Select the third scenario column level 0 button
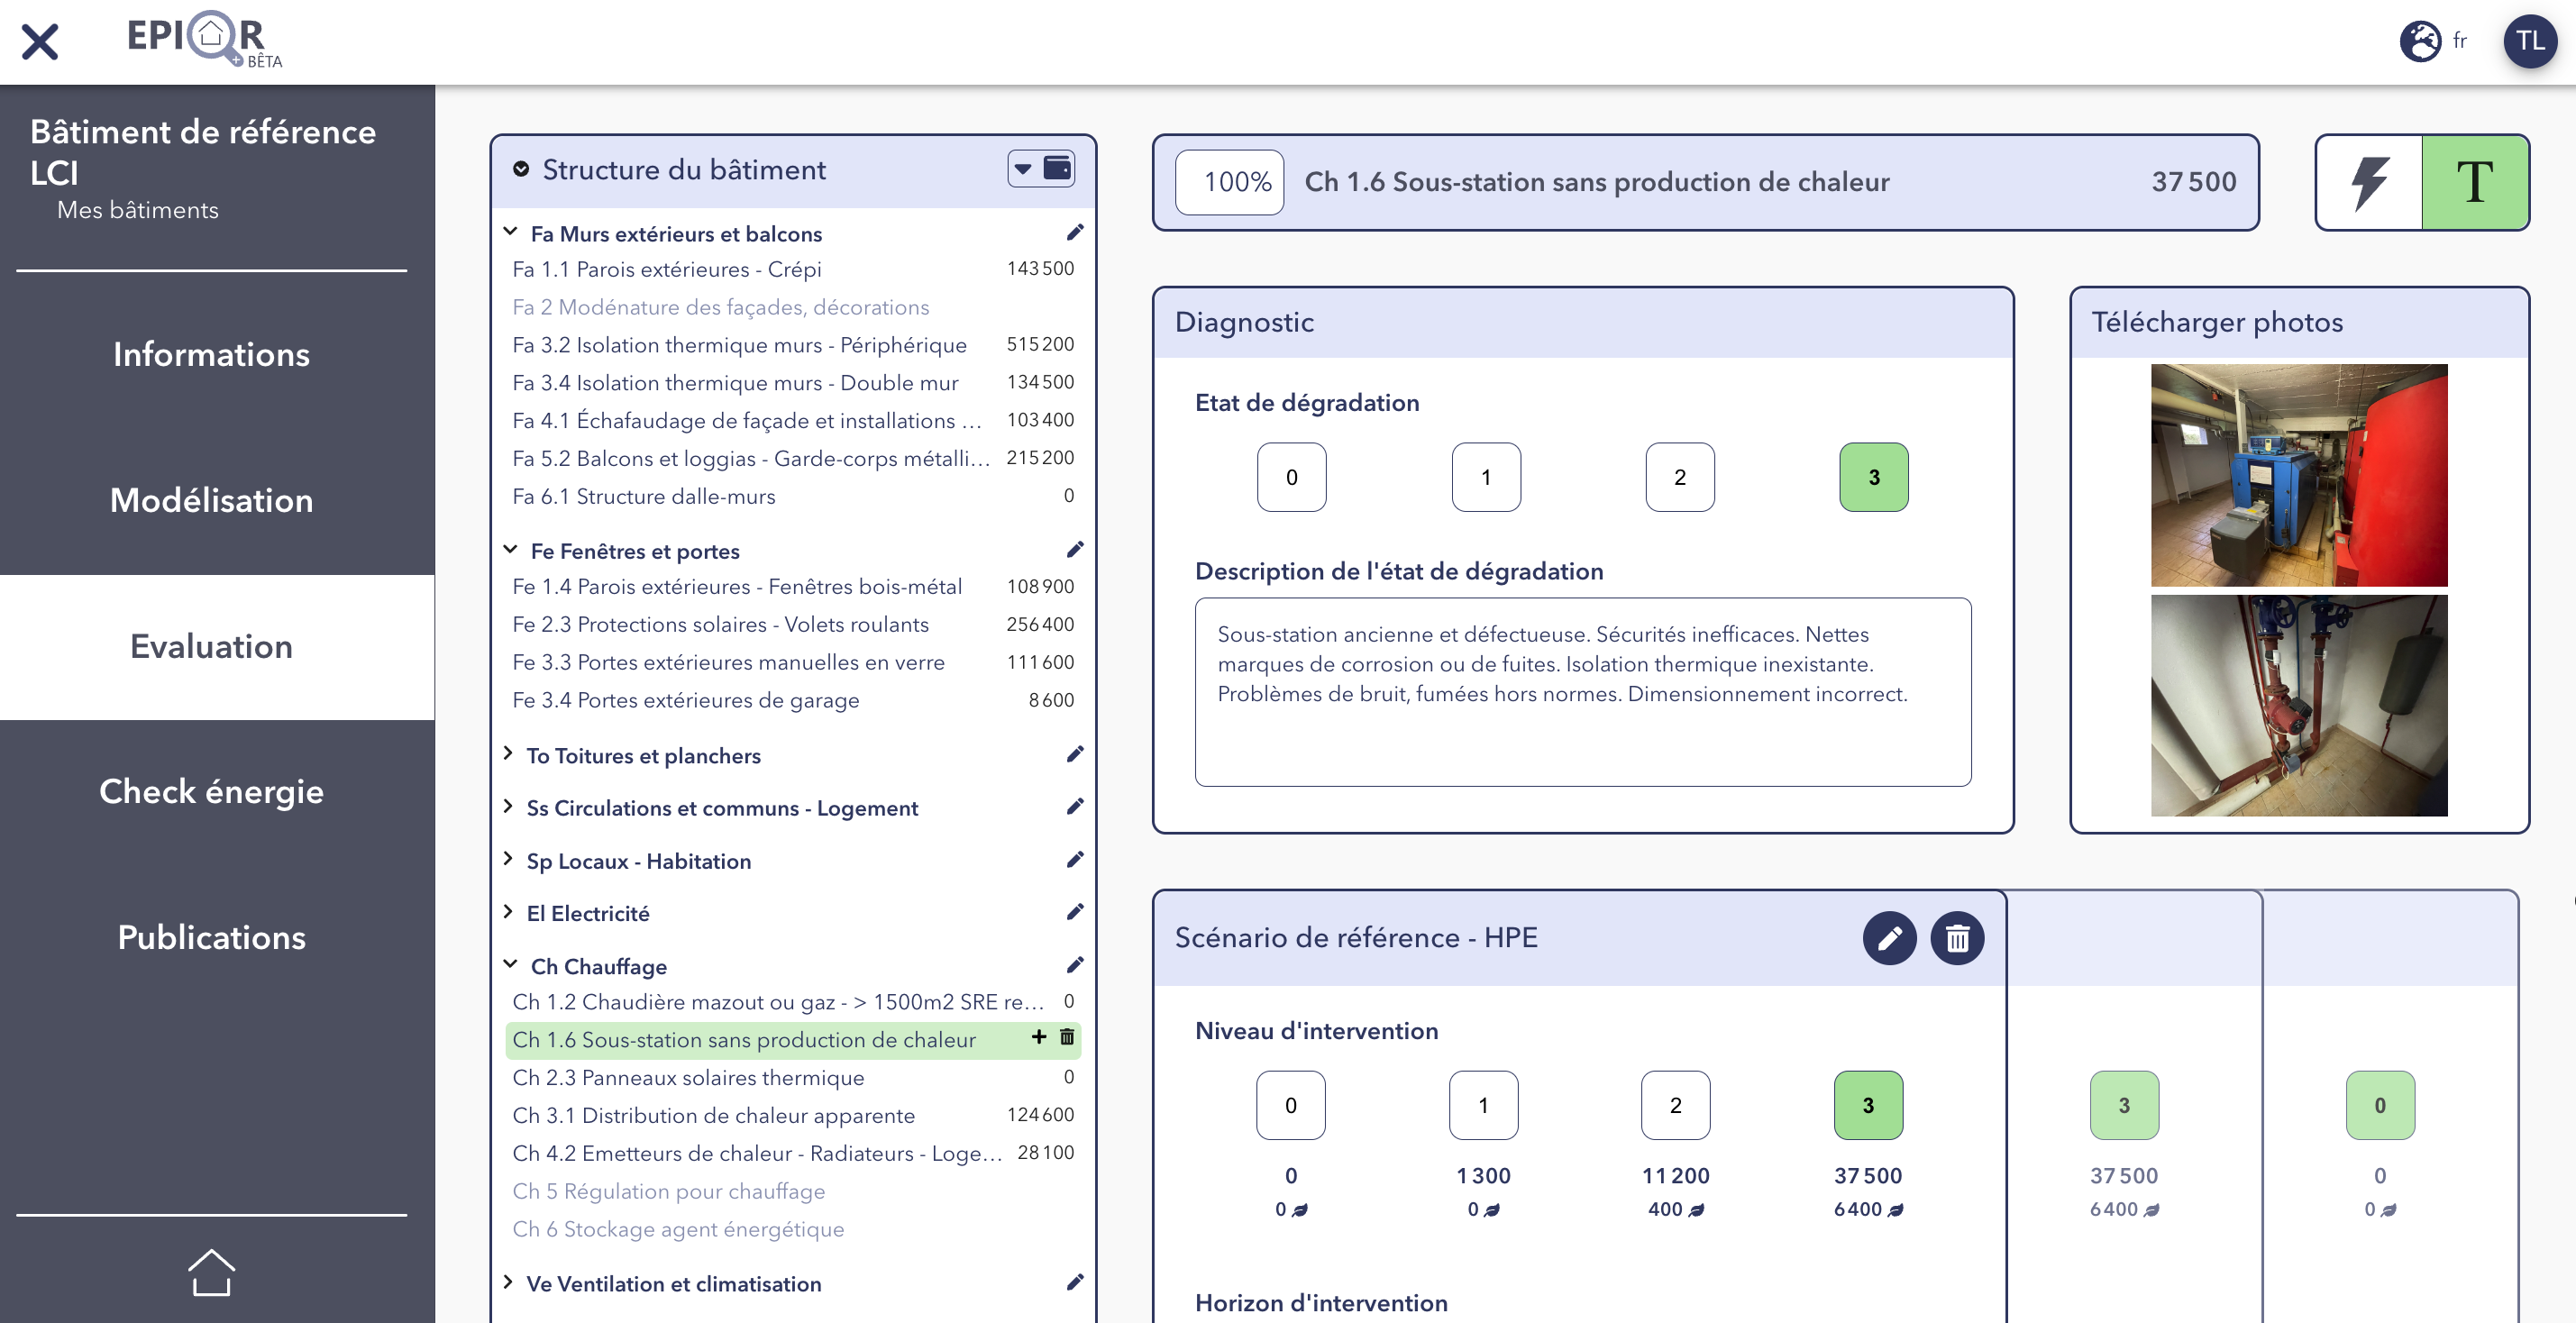Viewport: 2576px width, 1323px height. (2380, 1105)
